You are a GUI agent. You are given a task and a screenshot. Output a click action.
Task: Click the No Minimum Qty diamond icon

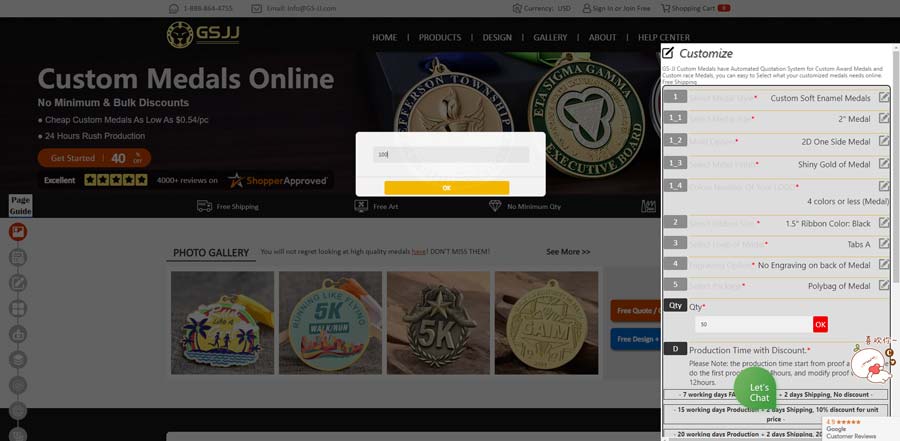(495, 206)
